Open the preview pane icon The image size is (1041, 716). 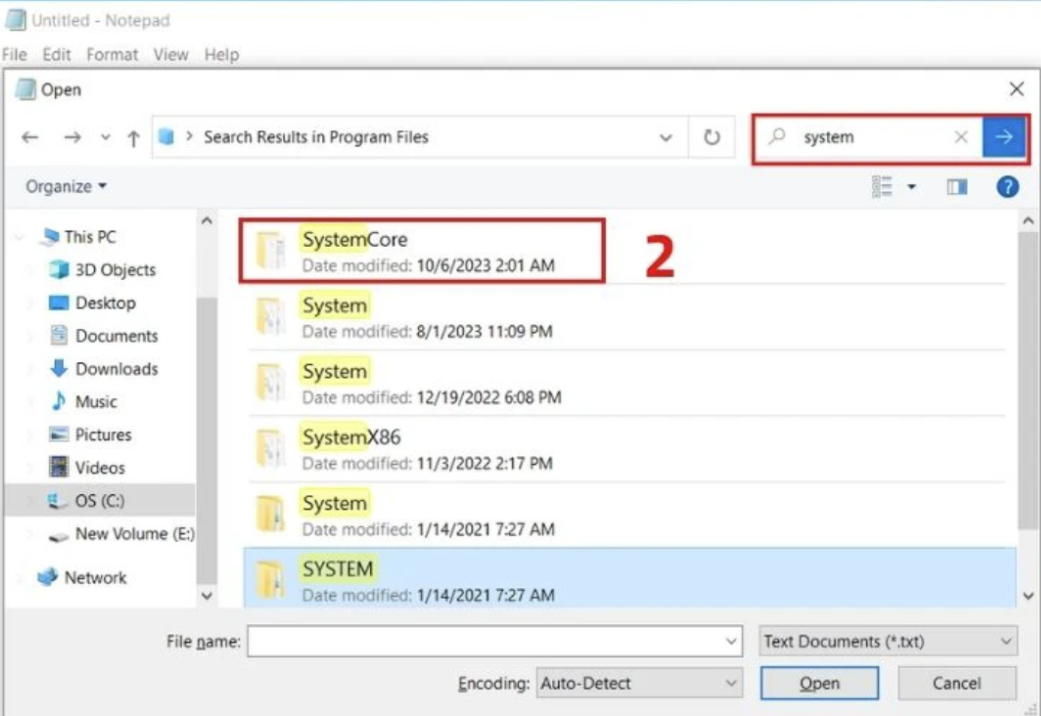(x=956, y=186)
